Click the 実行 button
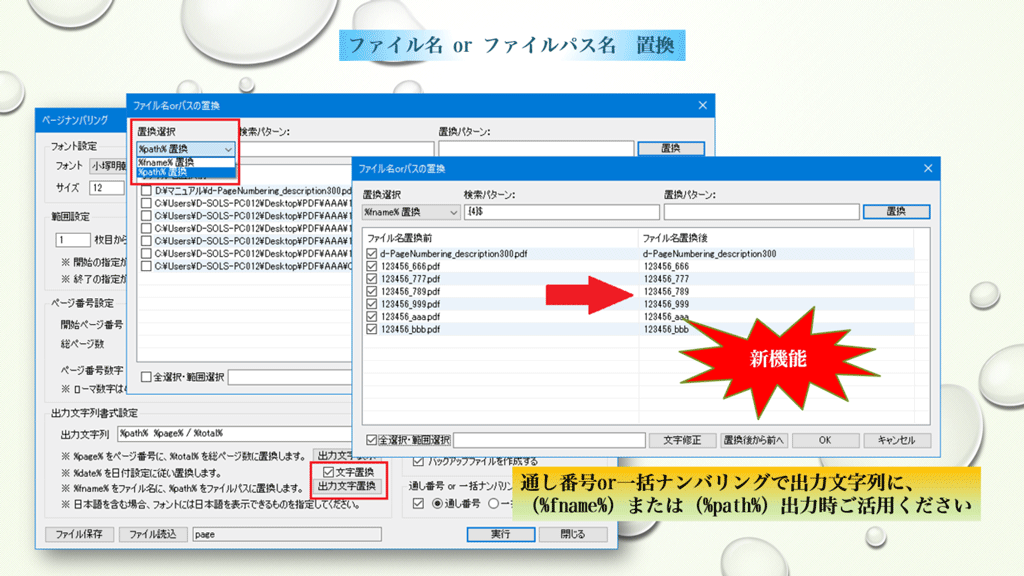Image resolution: width=1024 pixels, height=576 pixels. (x=501, y=534)
